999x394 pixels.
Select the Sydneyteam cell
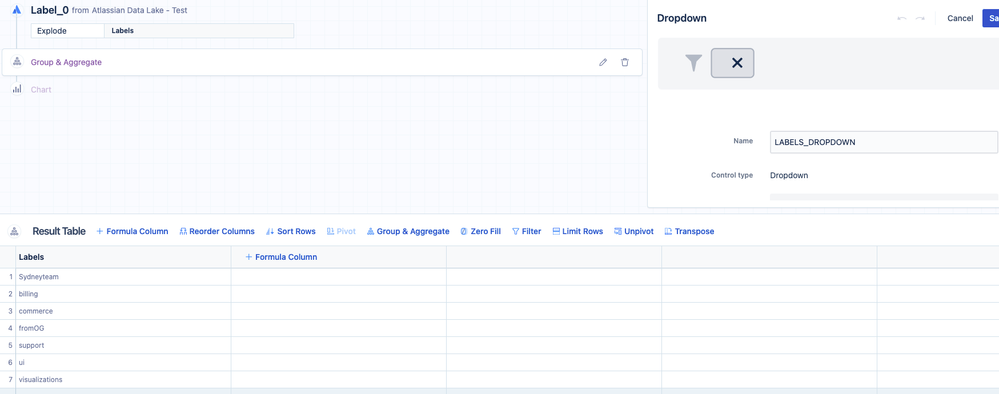(123, 277)
